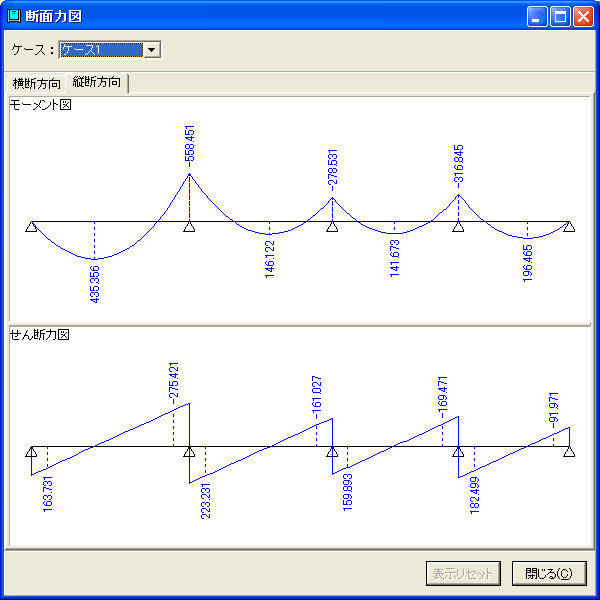The height and width of the screenshot is (600, 600).
Task: Click the モーメント図 heading label
Action: [x=41, y=104]
